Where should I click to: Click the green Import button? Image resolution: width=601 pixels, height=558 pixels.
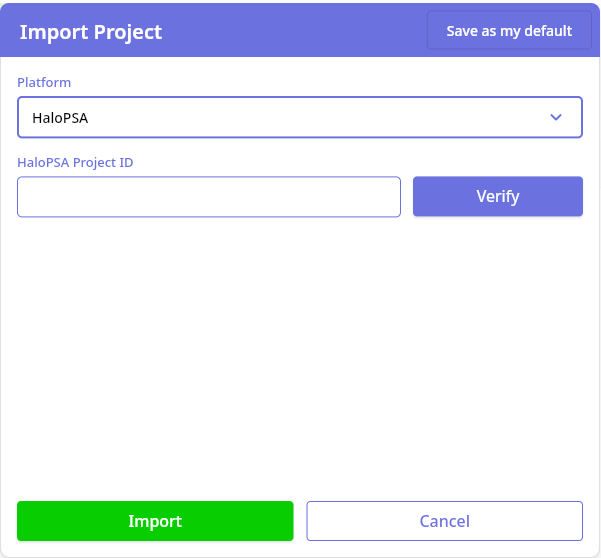[x=155, y=521]
